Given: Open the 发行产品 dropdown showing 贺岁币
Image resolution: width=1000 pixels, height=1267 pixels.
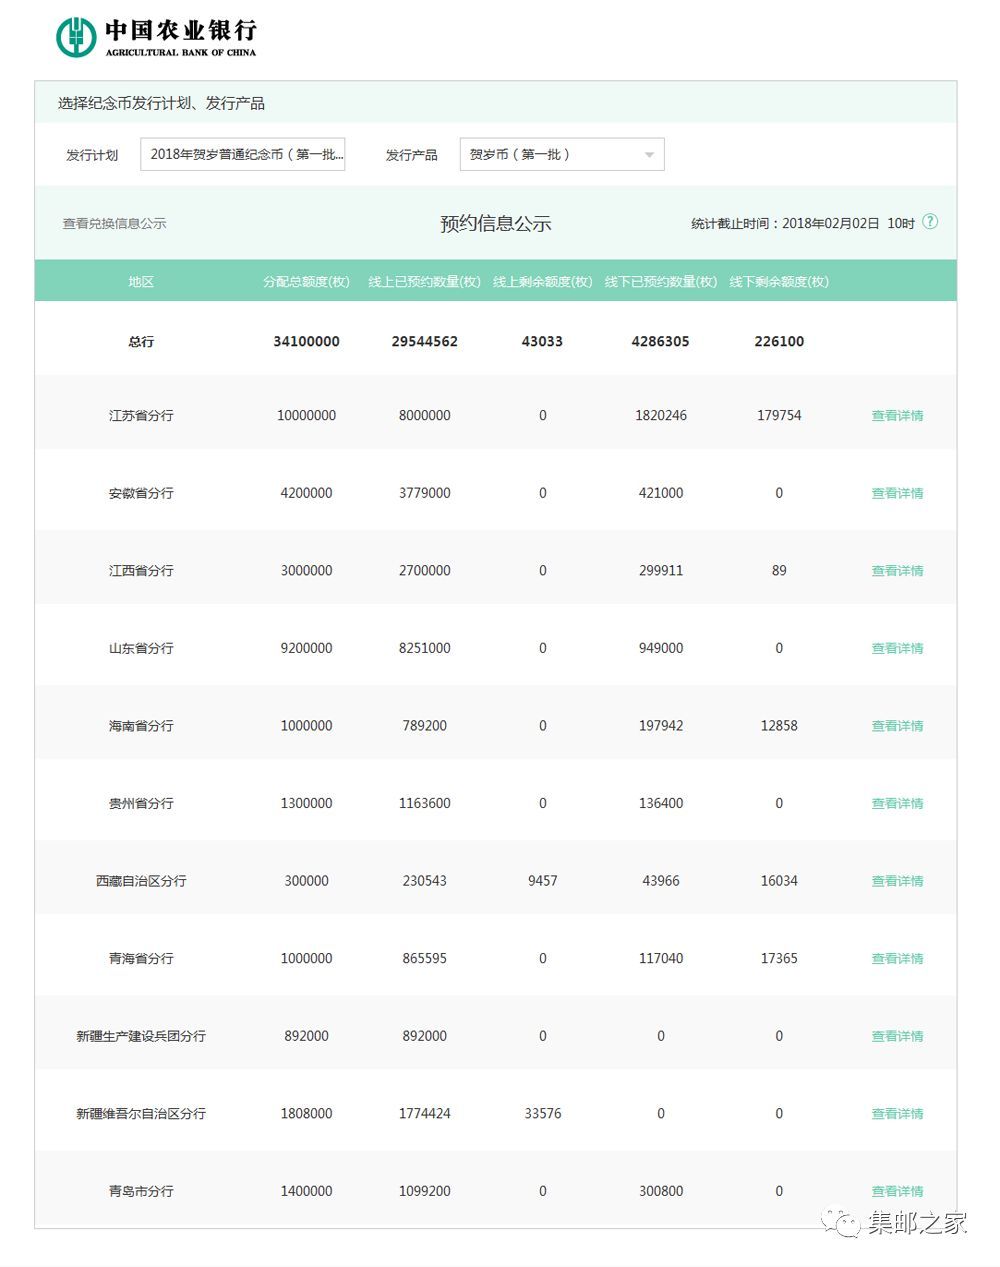Looking at the screenshot, I should coord(562,154).
